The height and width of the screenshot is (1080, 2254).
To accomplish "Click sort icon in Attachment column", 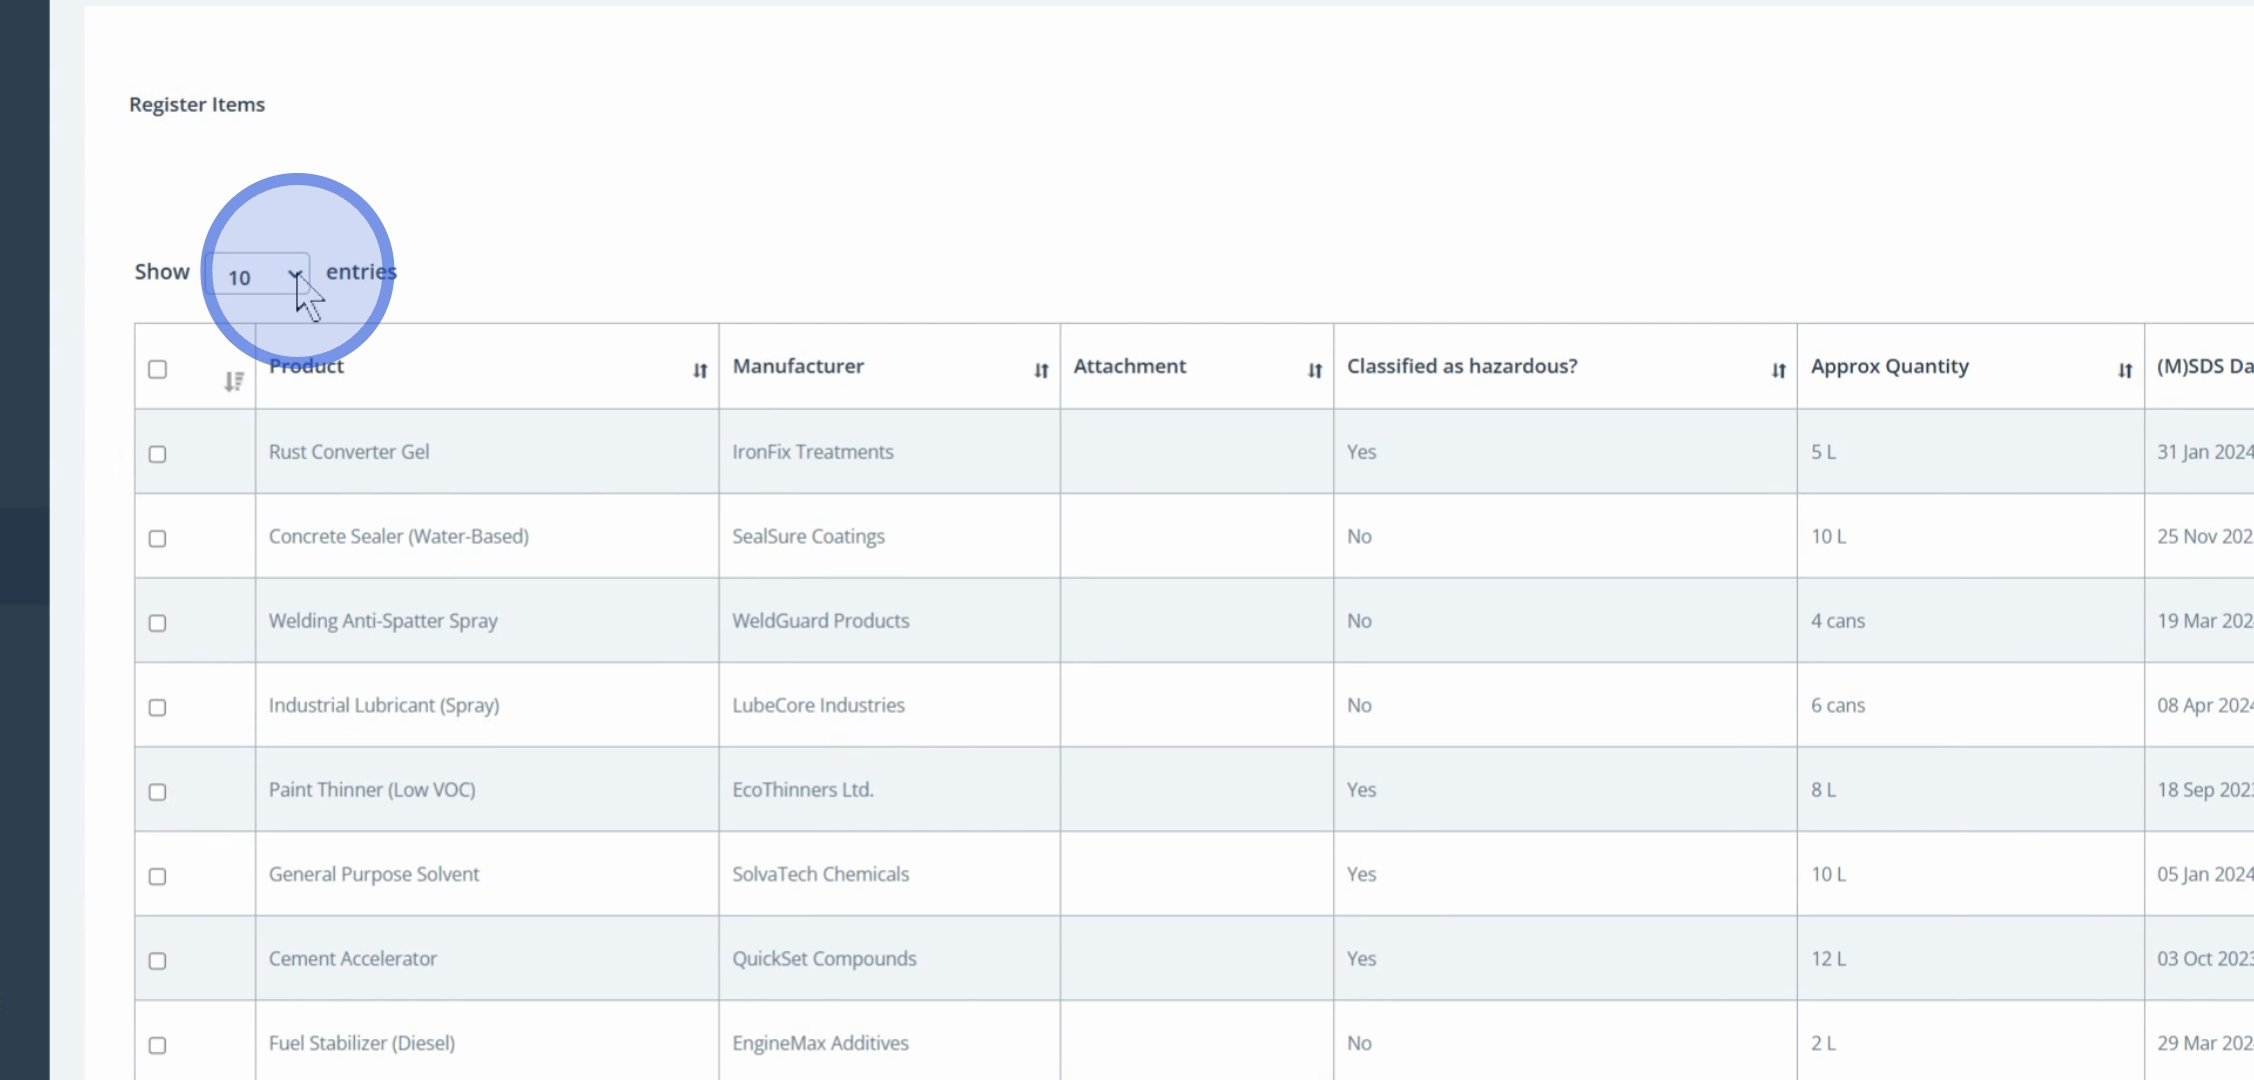I will 1315,371.
